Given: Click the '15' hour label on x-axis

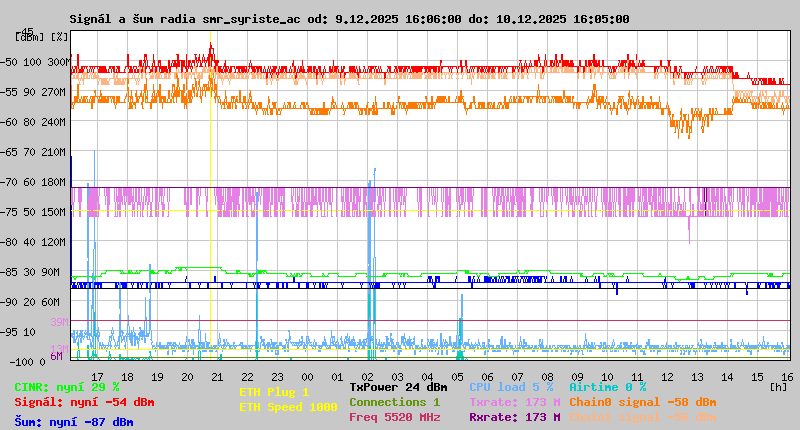Looking at the screenshot, I should (x=757, y=377).
